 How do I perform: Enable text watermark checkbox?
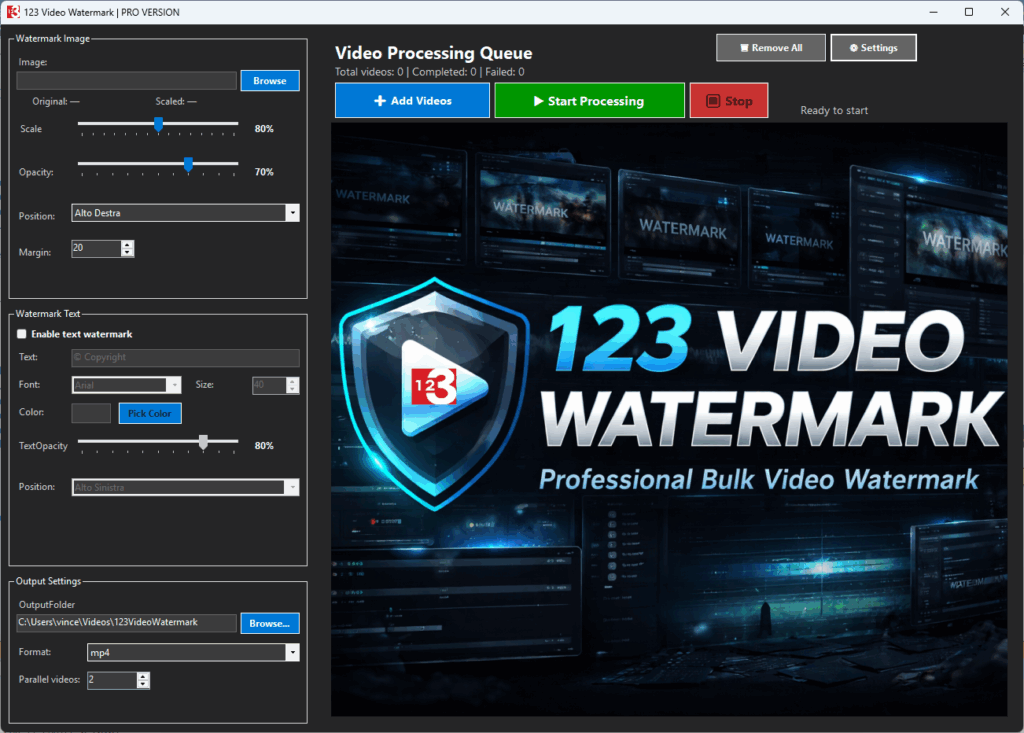(x=23, y=334)
